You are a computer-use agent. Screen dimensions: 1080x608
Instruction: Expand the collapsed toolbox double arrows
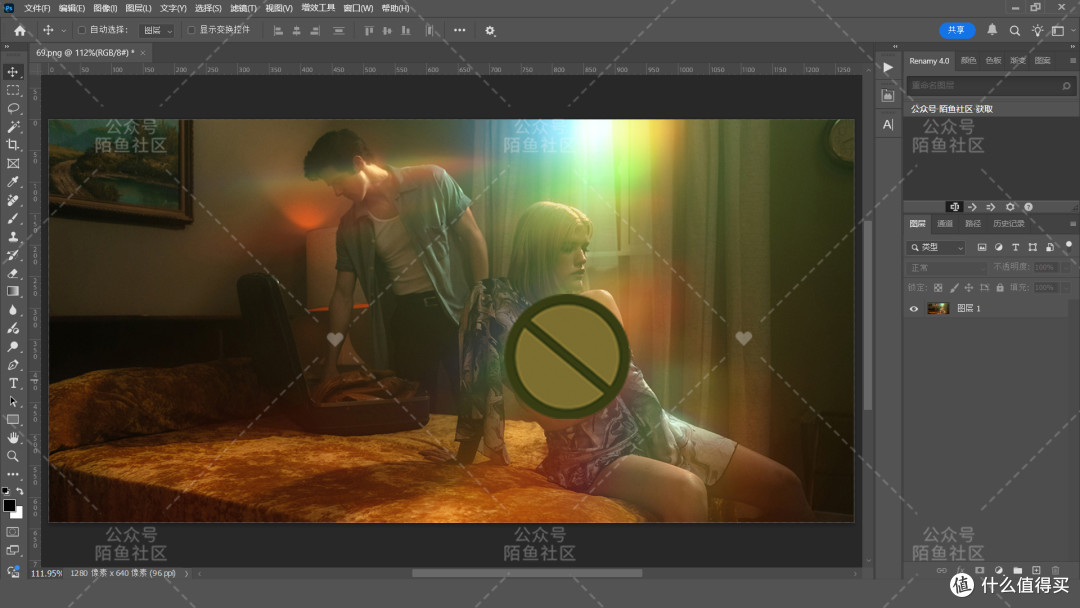7,47
